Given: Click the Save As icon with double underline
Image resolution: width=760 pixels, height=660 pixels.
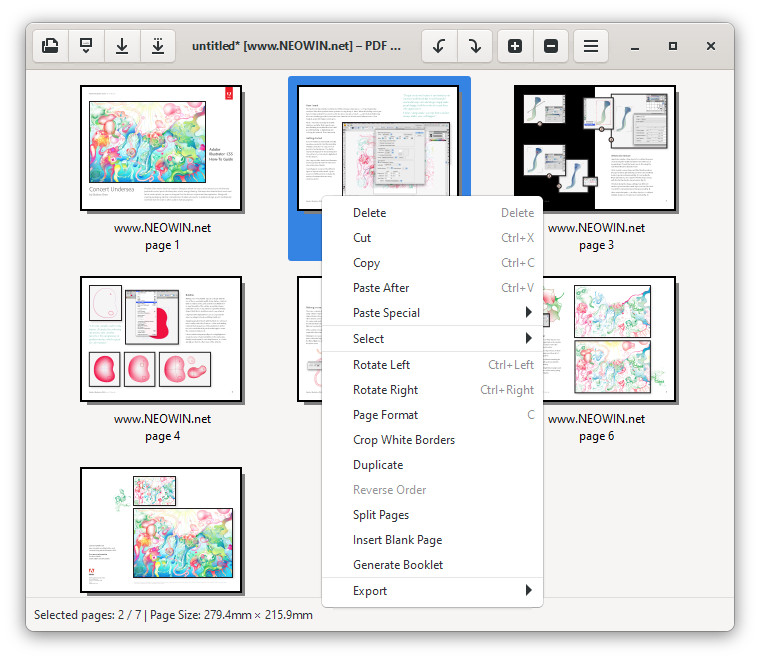Looking at the screenshot, I should click(x=158, y=46).
